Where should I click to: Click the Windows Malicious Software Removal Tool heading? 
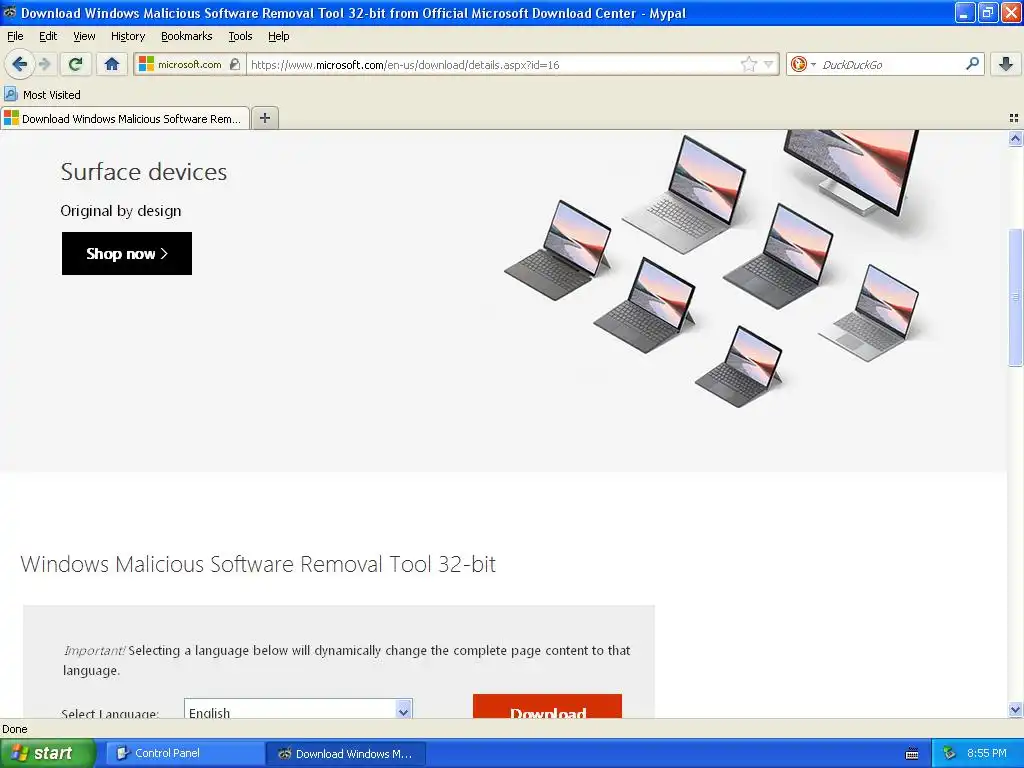click(258, 564)
